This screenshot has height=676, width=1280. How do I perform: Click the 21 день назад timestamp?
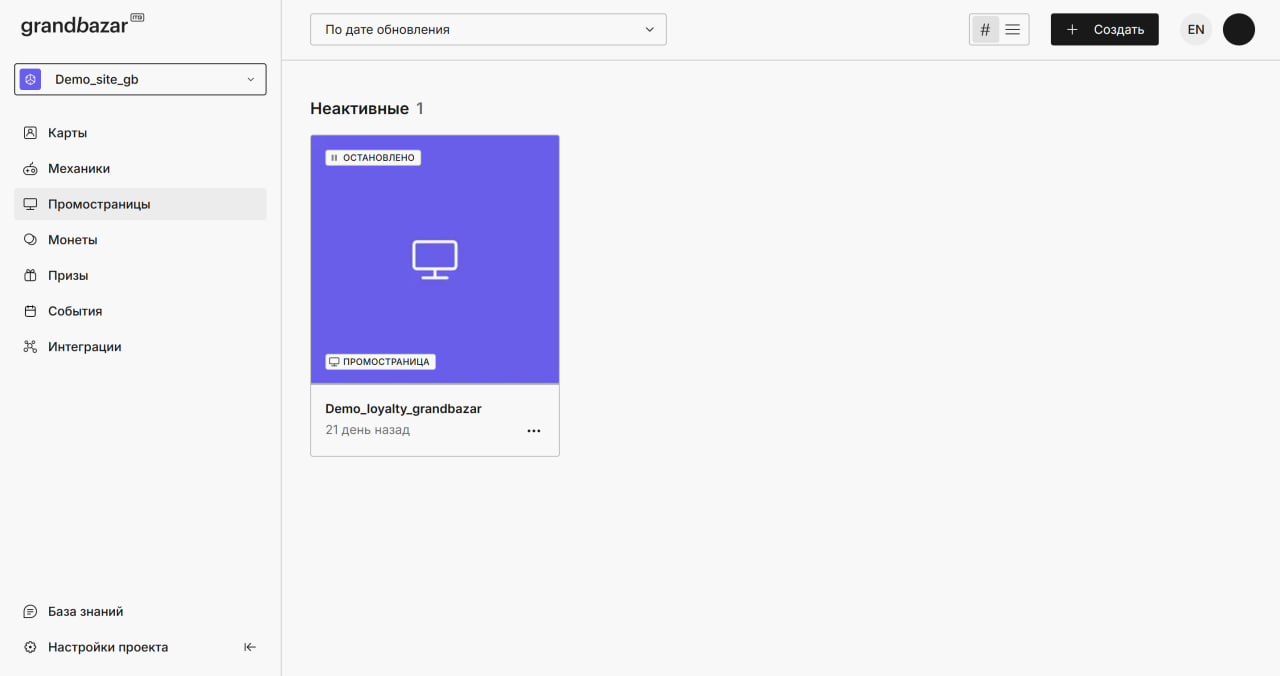point(368,430)
